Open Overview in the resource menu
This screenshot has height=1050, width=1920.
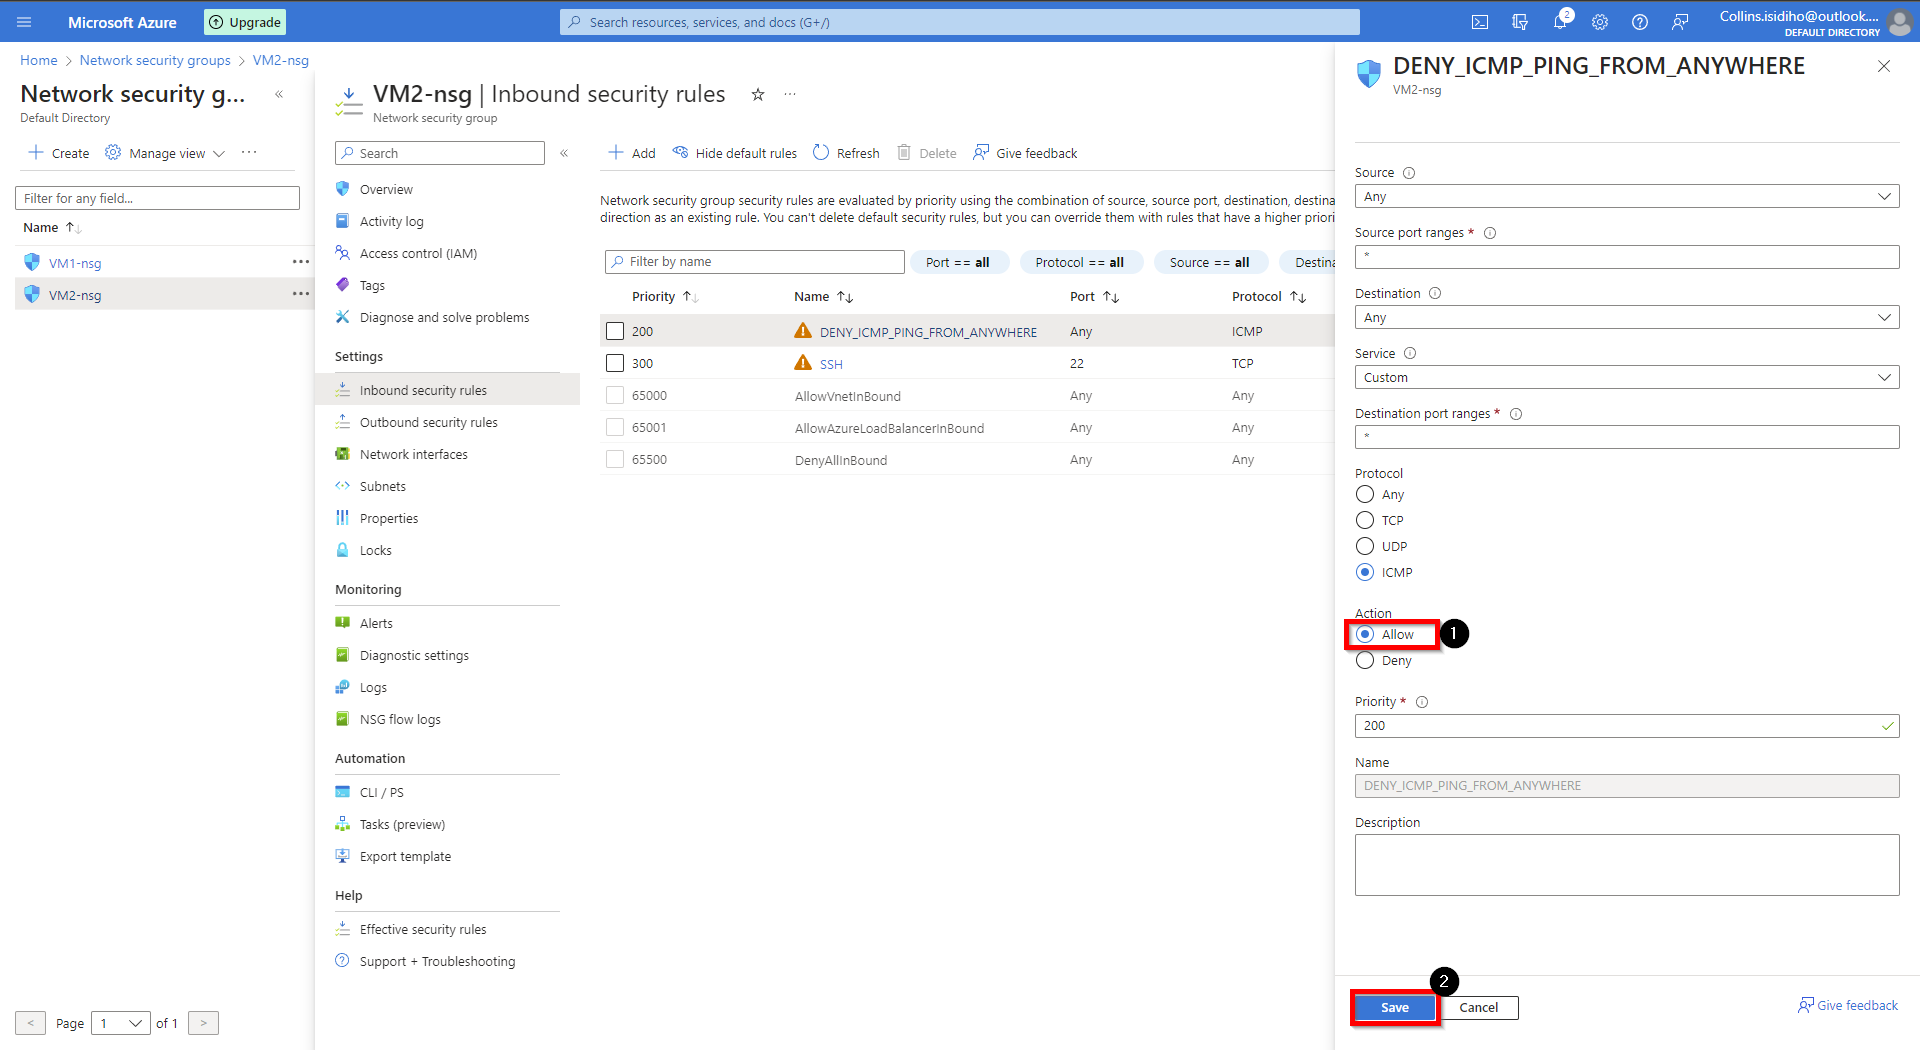coord(386,189)
